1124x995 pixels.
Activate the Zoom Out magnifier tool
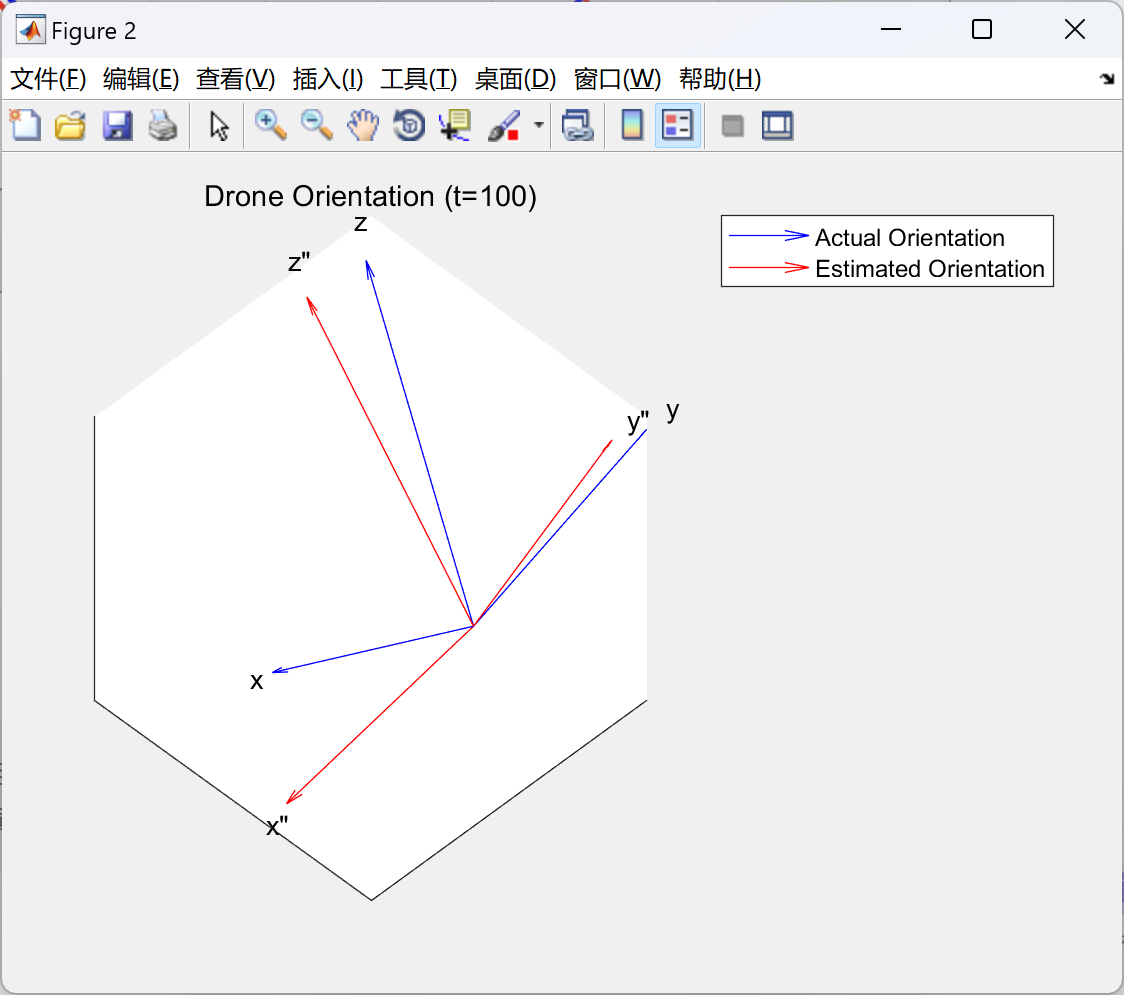(317, 125)
